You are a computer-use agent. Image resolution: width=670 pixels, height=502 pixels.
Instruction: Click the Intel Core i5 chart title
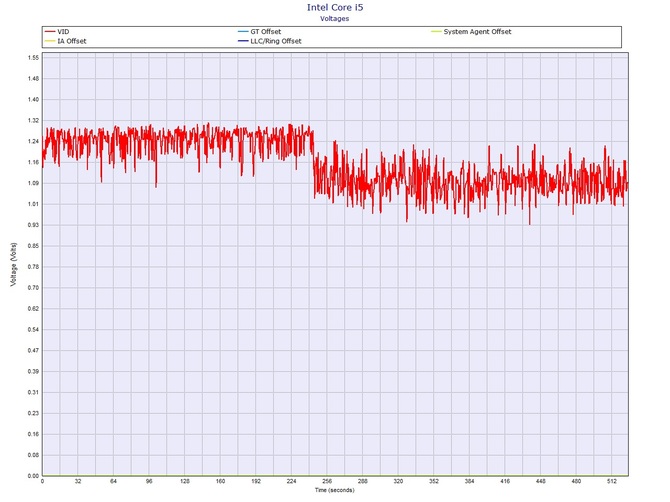coord(335,7)
